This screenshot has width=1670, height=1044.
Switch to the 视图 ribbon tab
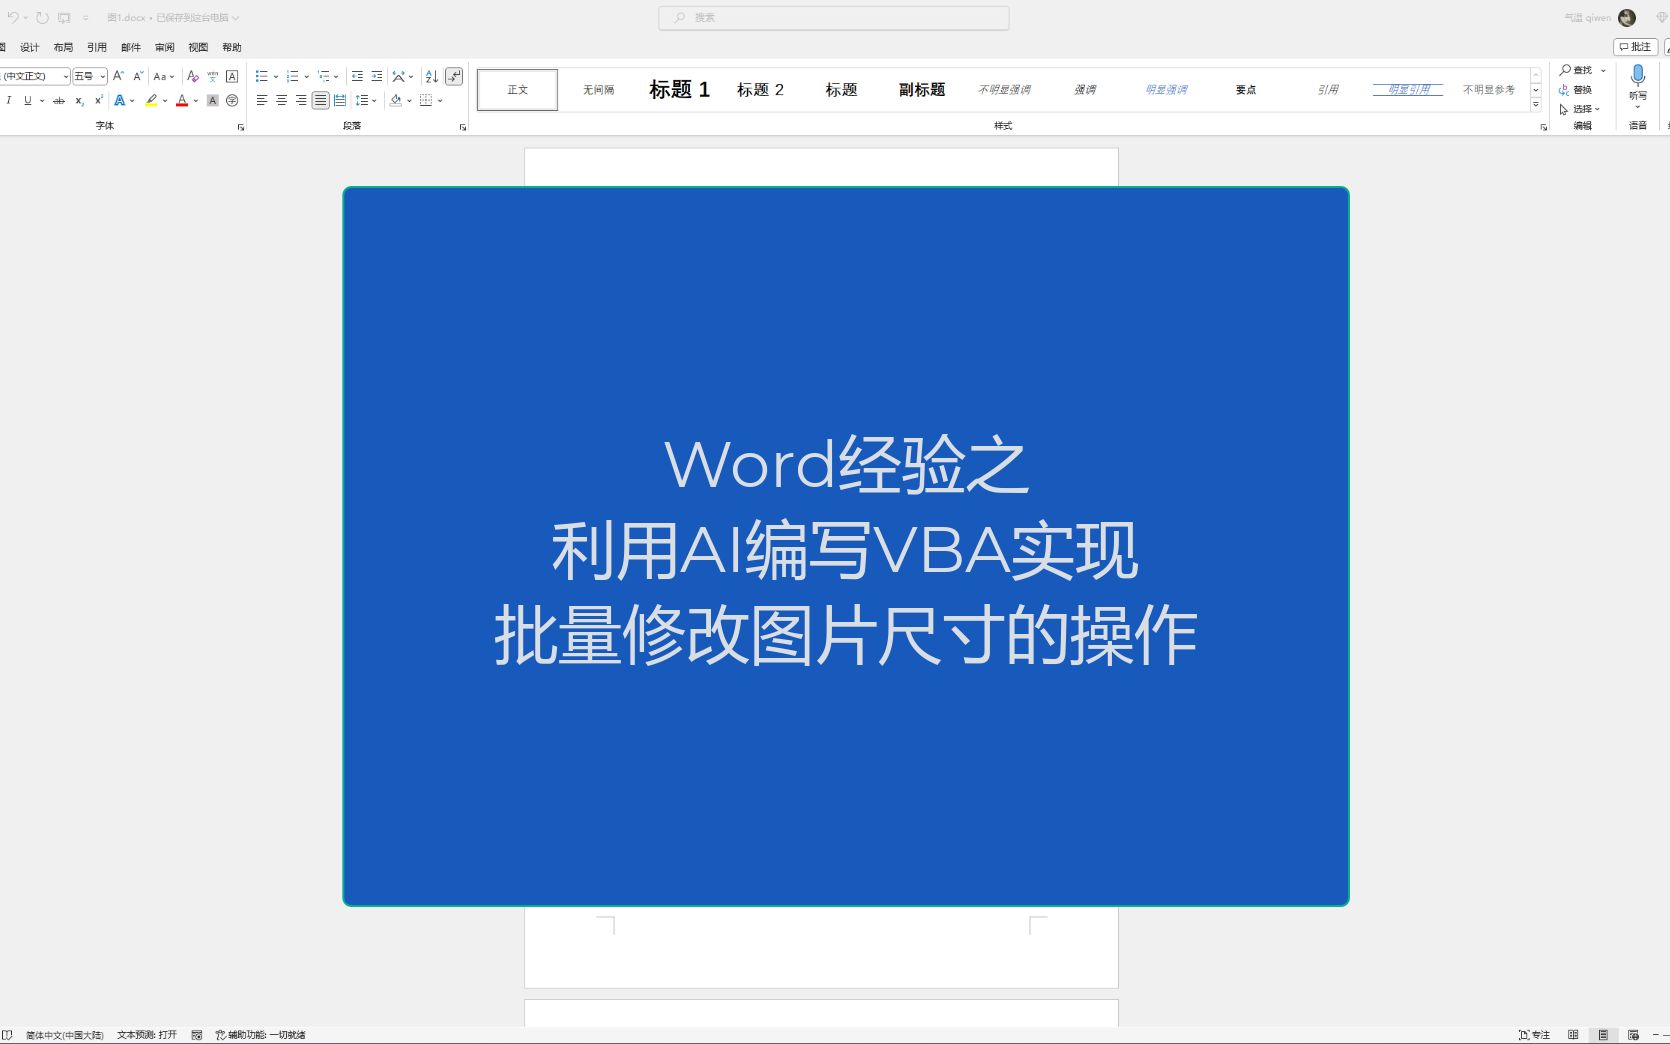point(197,46)
